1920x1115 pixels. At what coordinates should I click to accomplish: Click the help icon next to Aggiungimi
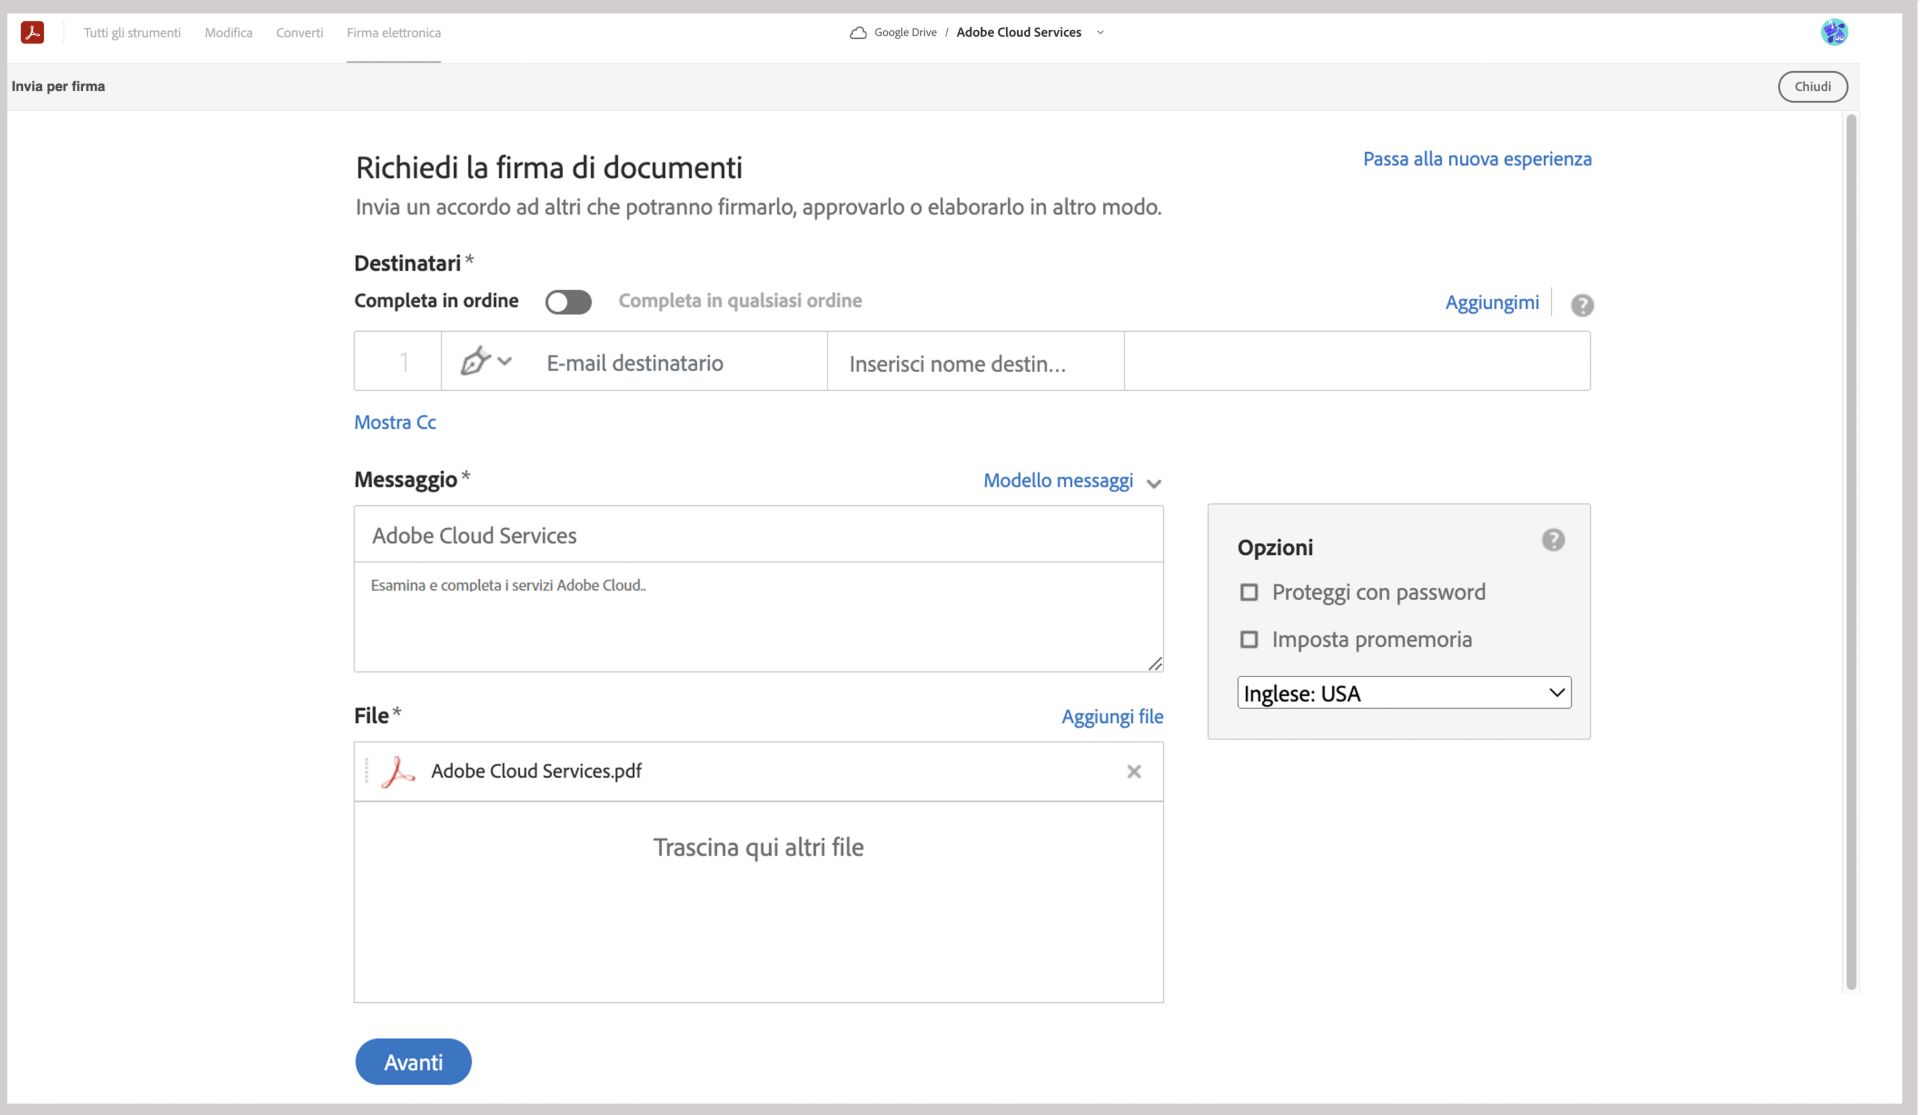[1582, 305]
